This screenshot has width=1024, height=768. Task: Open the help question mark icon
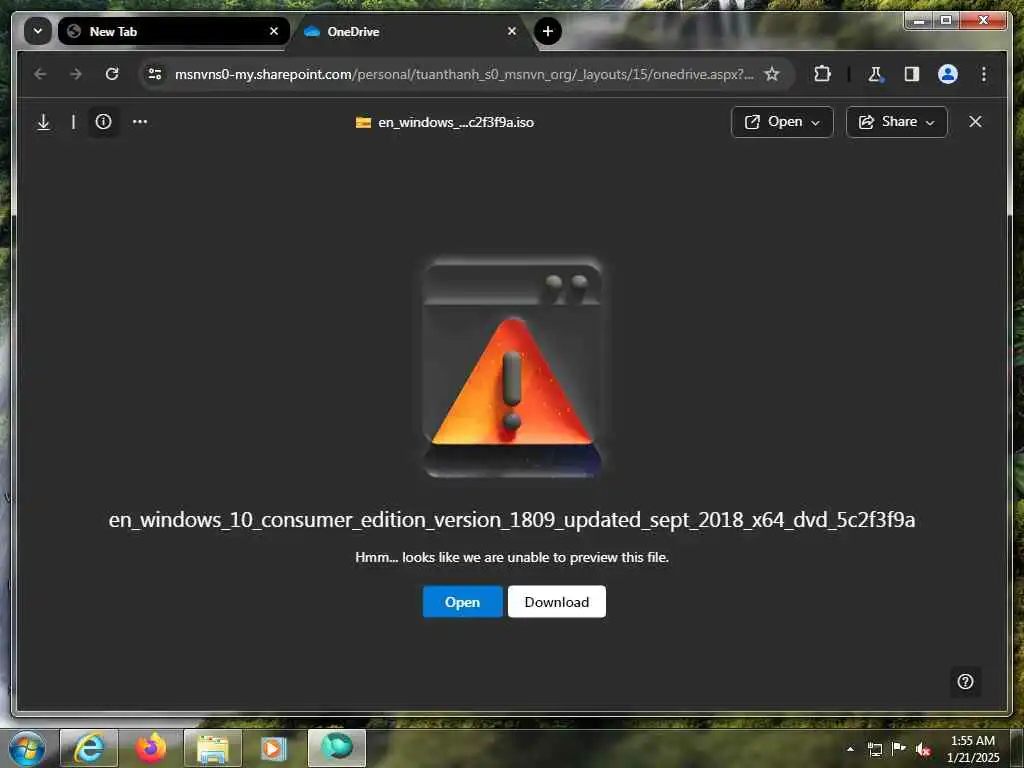[x=965, y=682]
